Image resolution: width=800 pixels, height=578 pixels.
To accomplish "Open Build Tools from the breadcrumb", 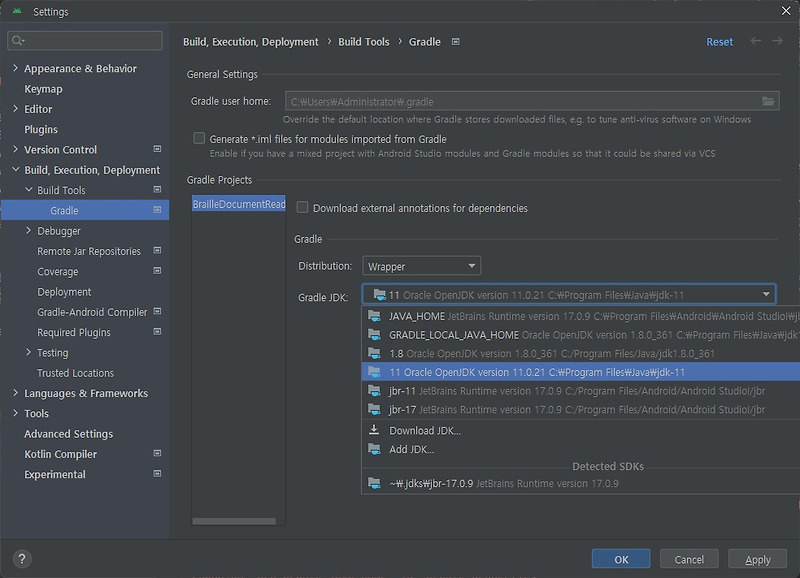I will (x=362, y=41).
